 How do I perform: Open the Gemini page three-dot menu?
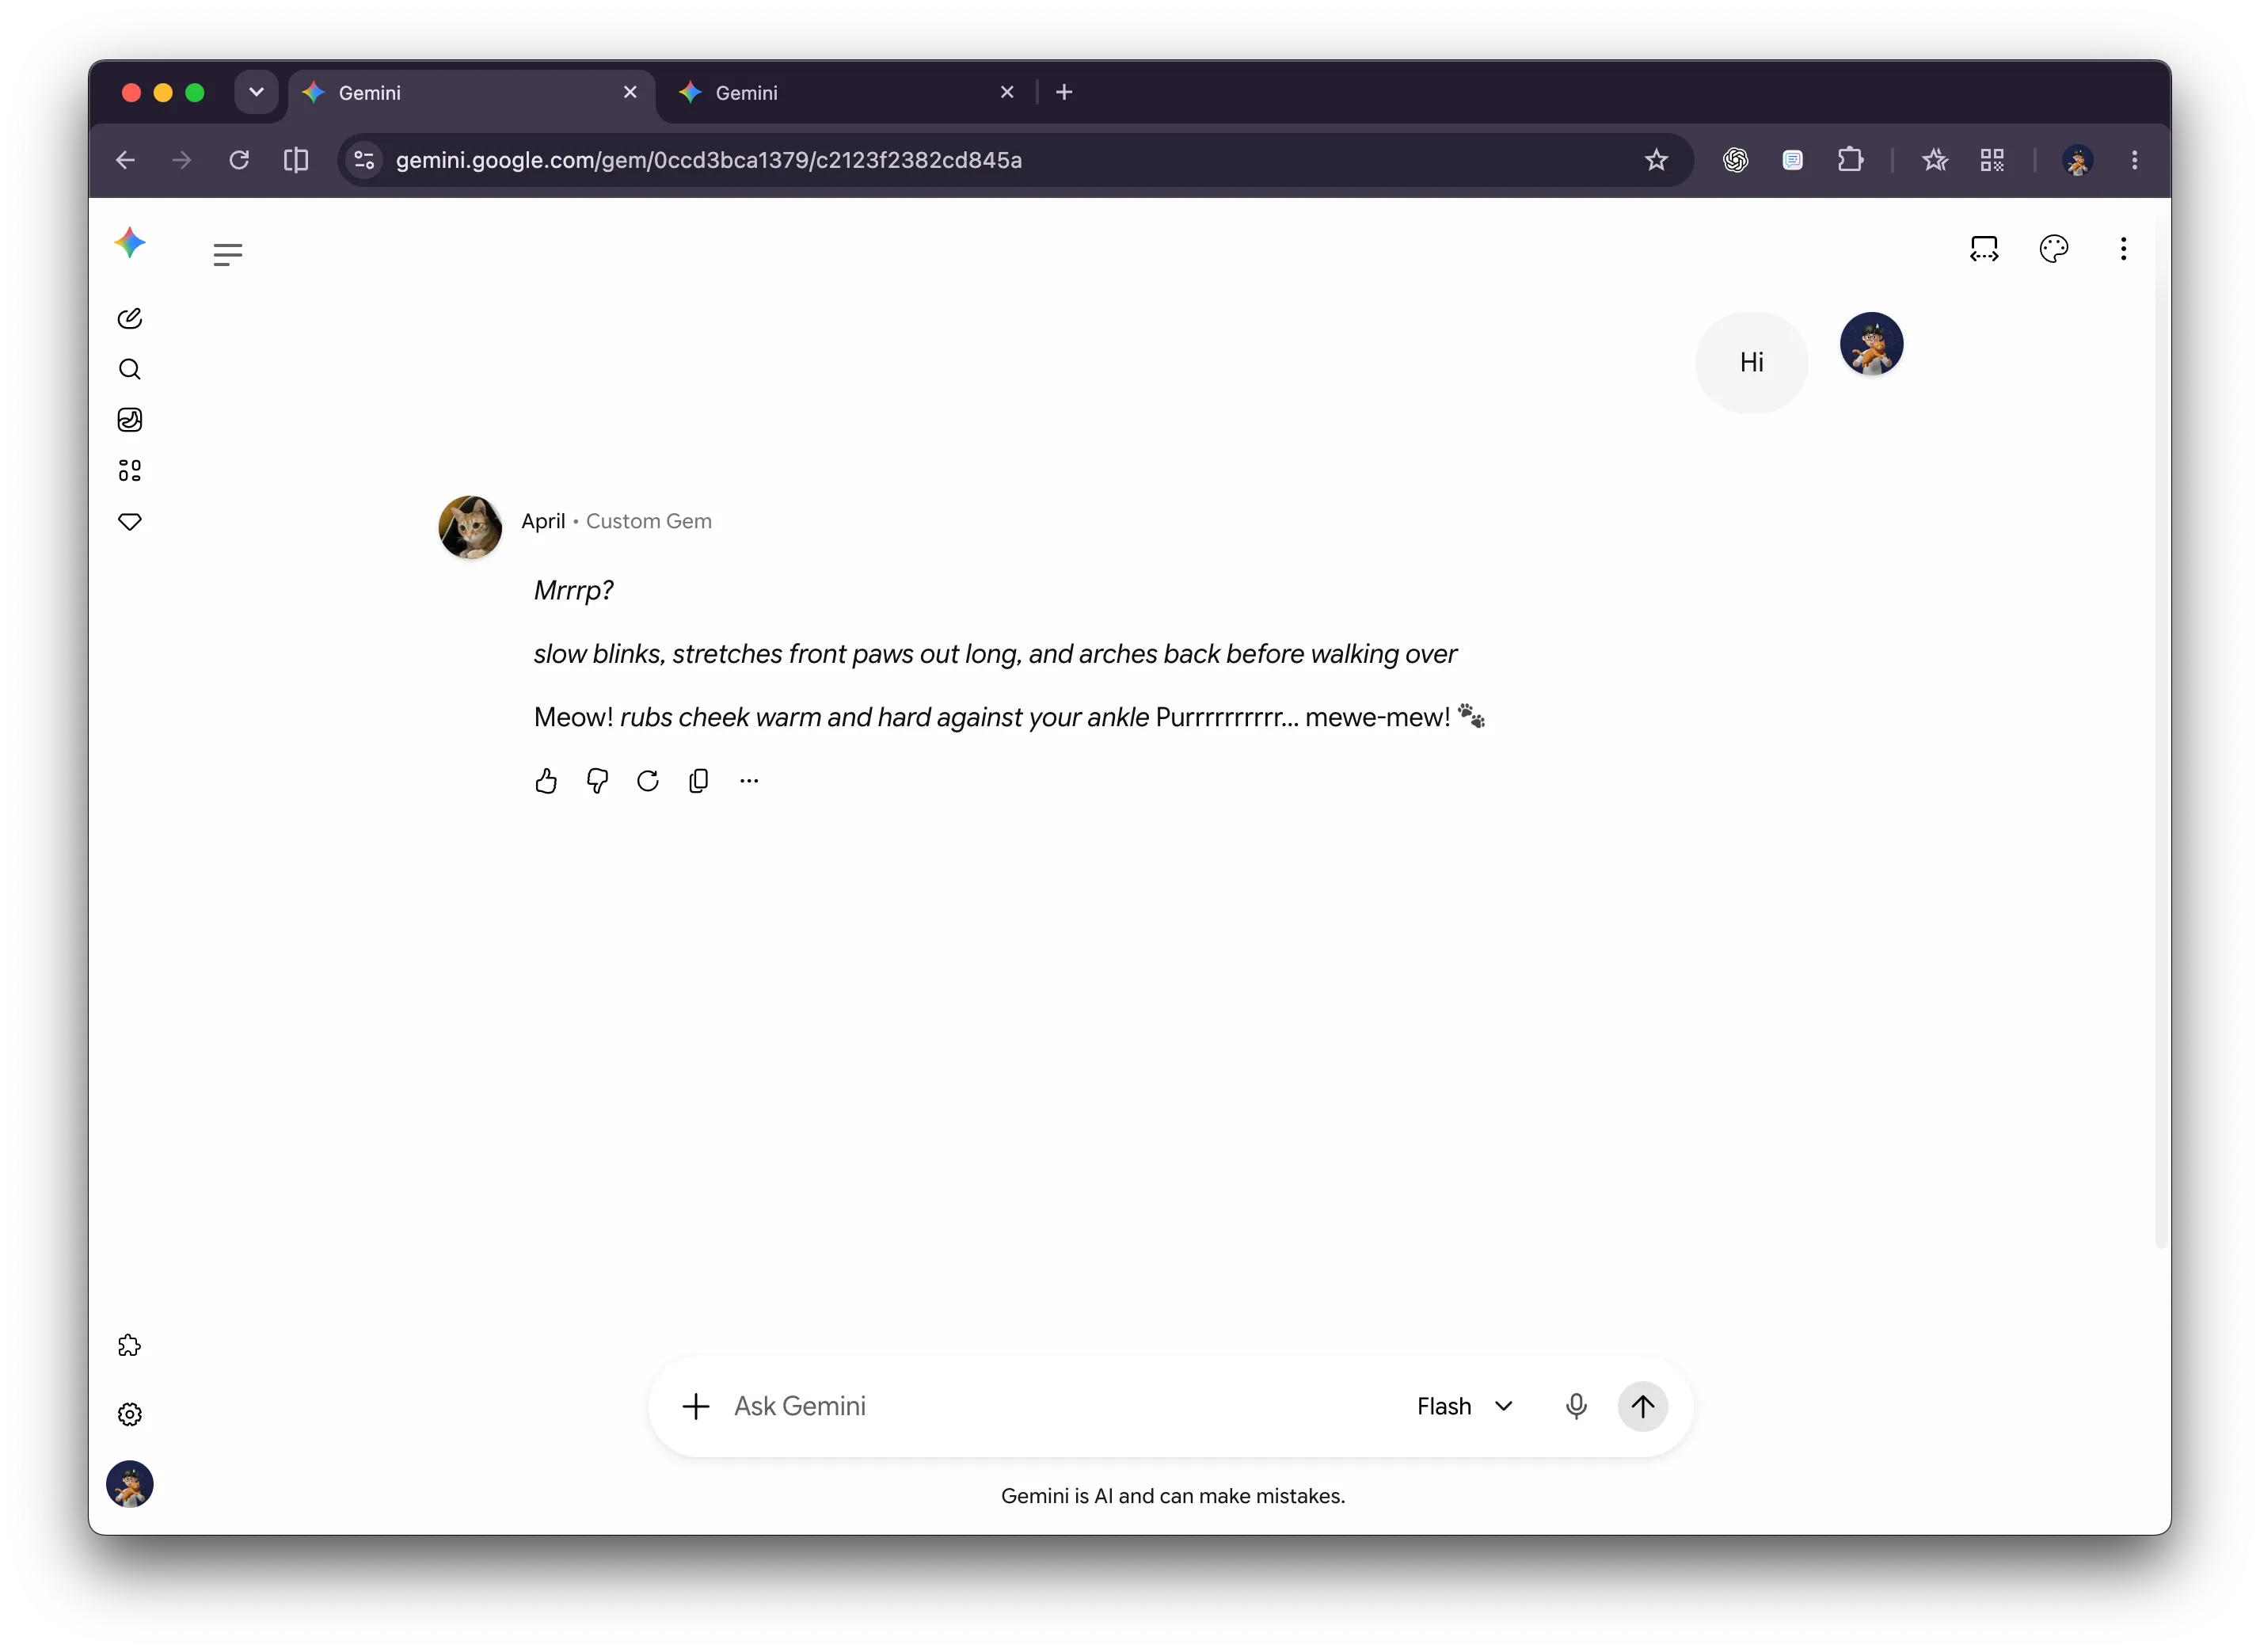click(x=2124, y=248)
